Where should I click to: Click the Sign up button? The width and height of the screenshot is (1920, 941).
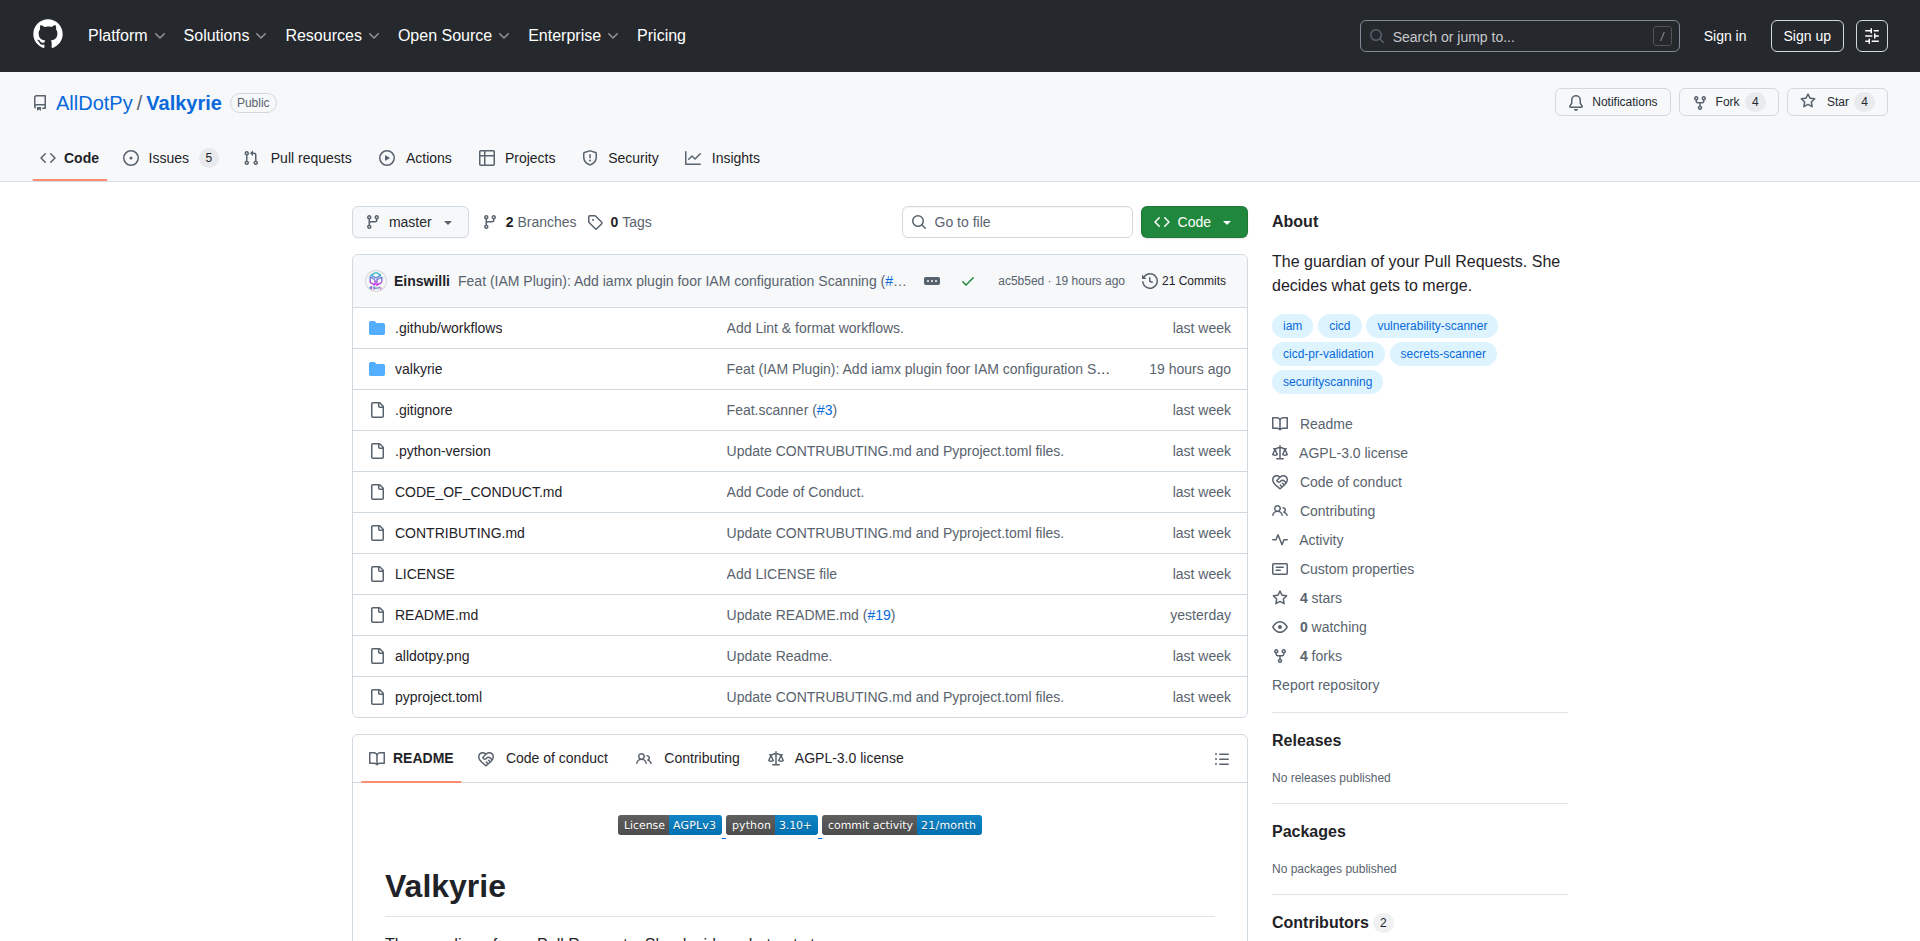1807,36
